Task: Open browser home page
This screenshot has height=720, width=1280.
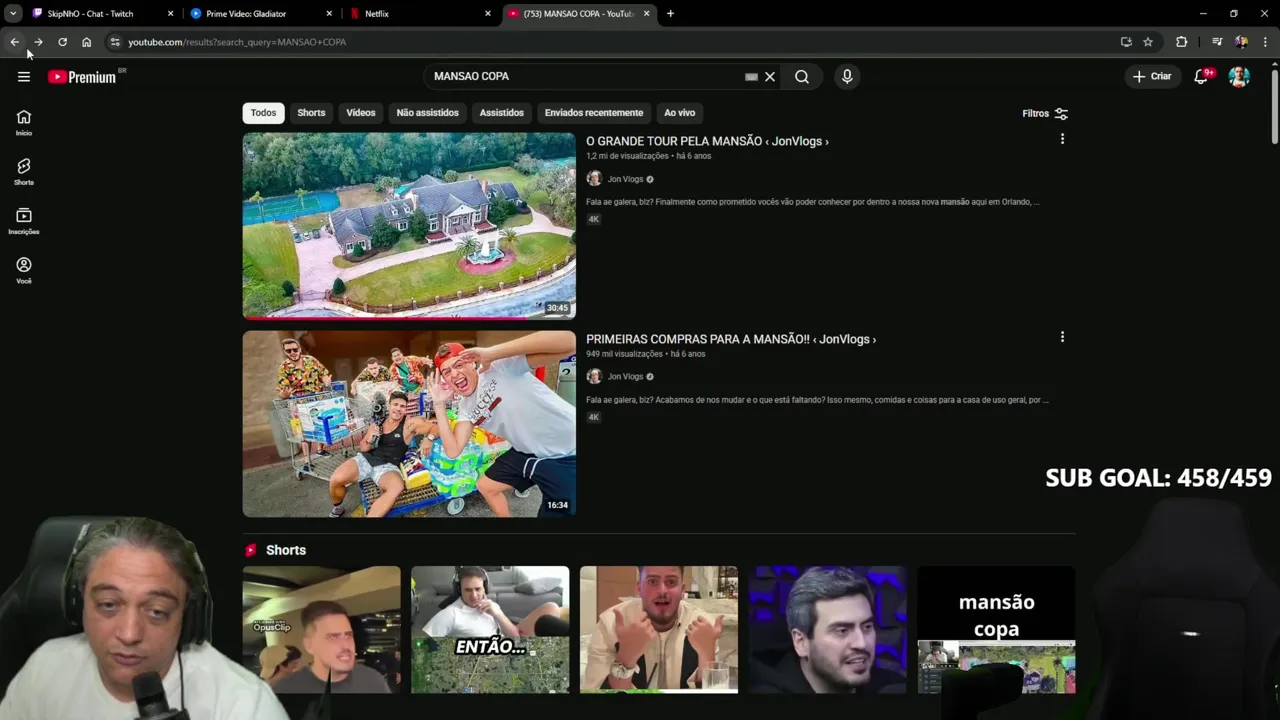Action: point(86,42)
